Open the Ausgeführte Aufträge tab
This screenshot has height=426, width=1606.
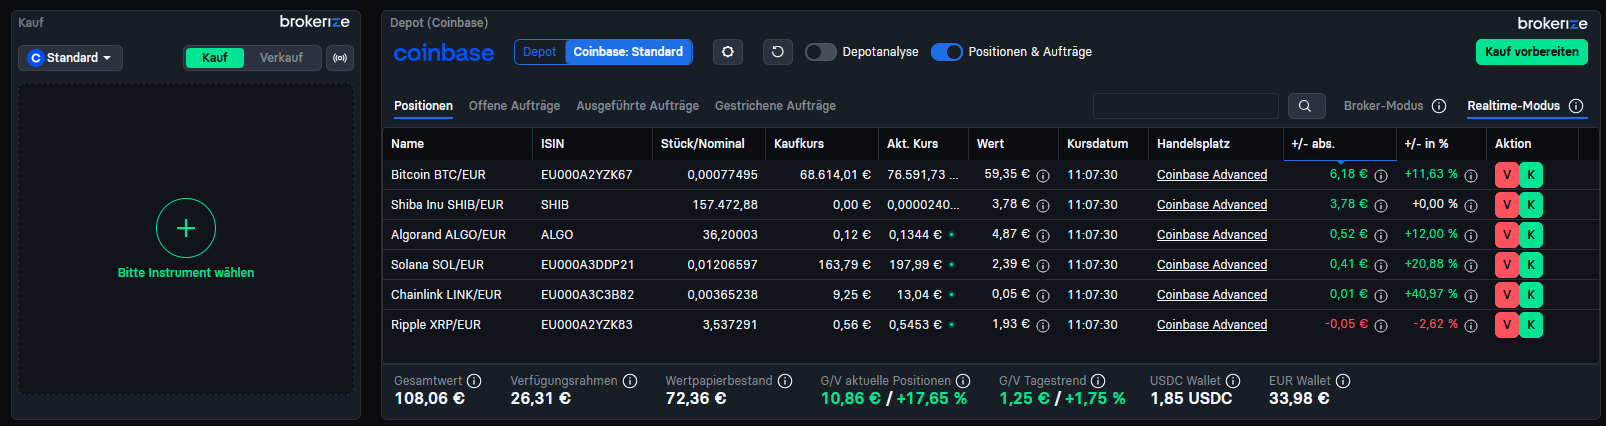pyautogui.click(x=638, y=106)
